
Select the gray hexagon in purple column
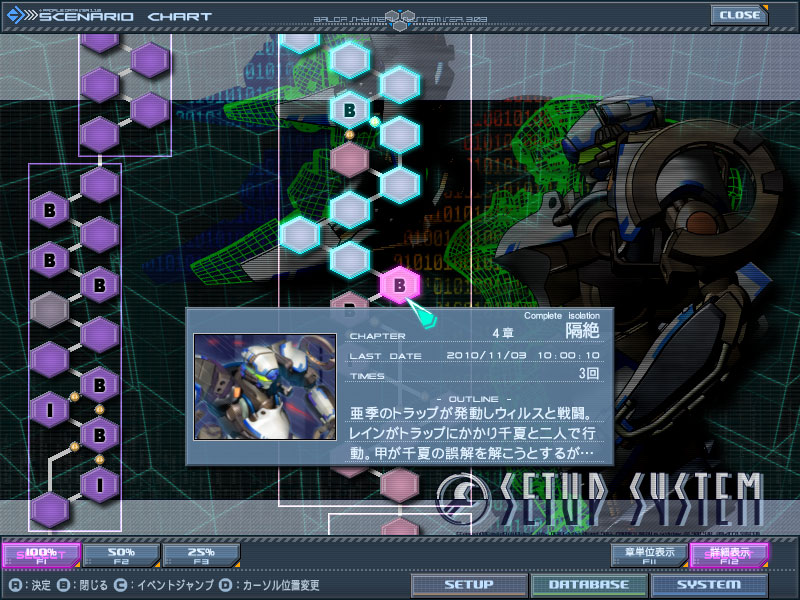point(49,309)
